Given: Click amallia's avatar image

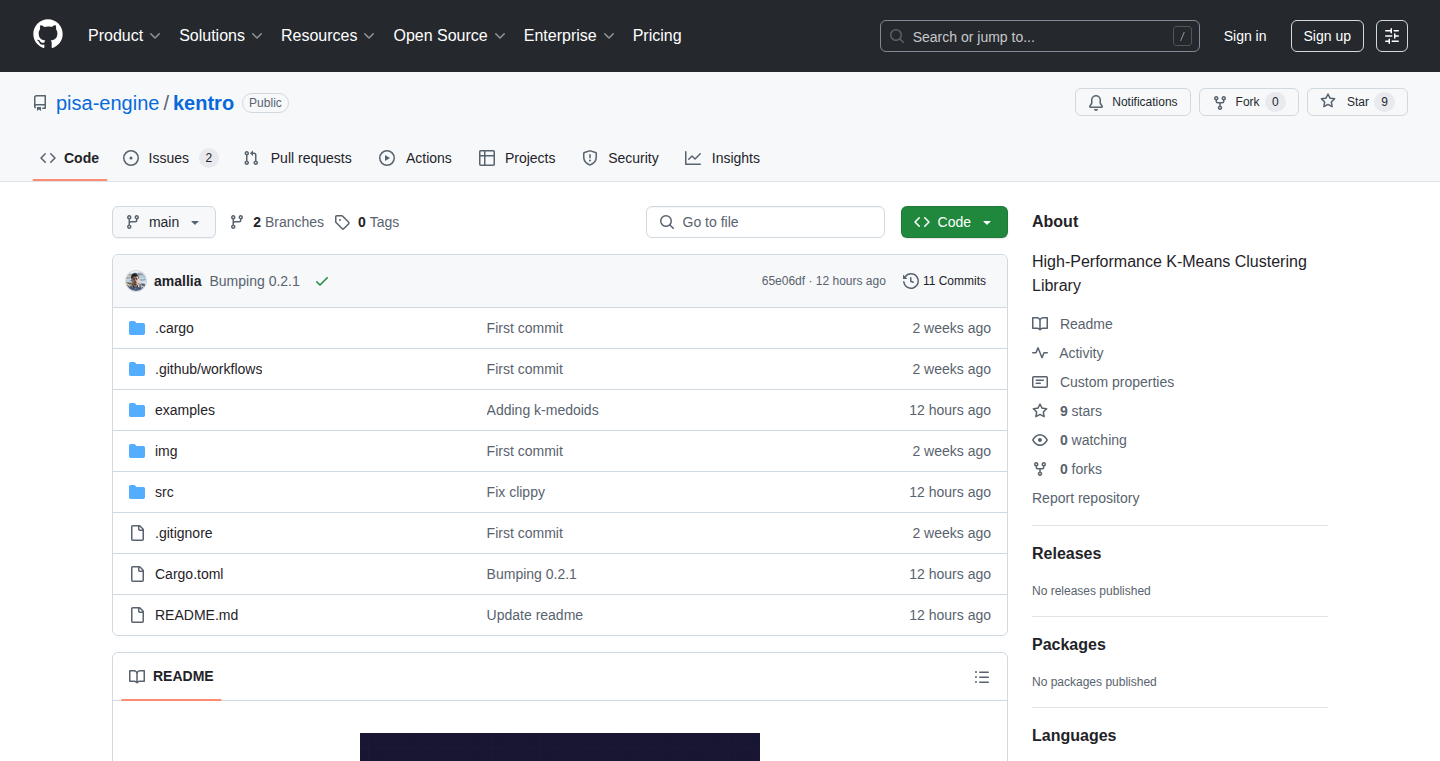Looking at the screenshot, I should point(136,281).
